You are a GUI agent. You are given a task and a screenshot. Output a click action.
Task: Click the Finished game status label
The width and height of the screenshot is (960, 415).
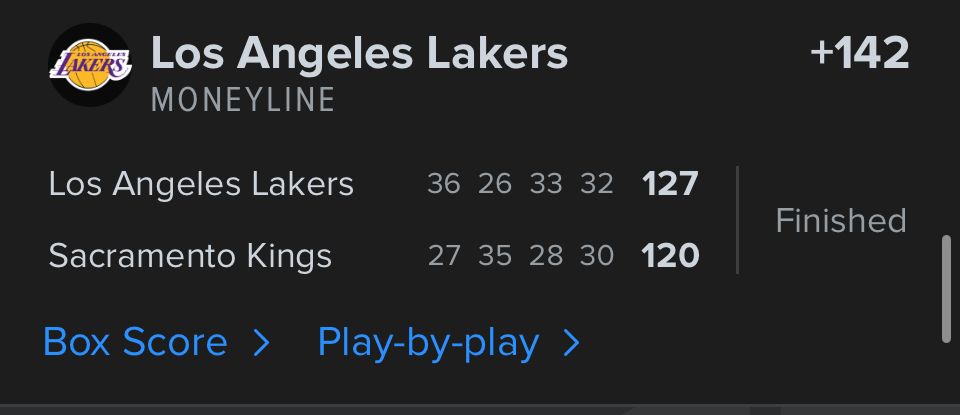click(x=840, y=220)
